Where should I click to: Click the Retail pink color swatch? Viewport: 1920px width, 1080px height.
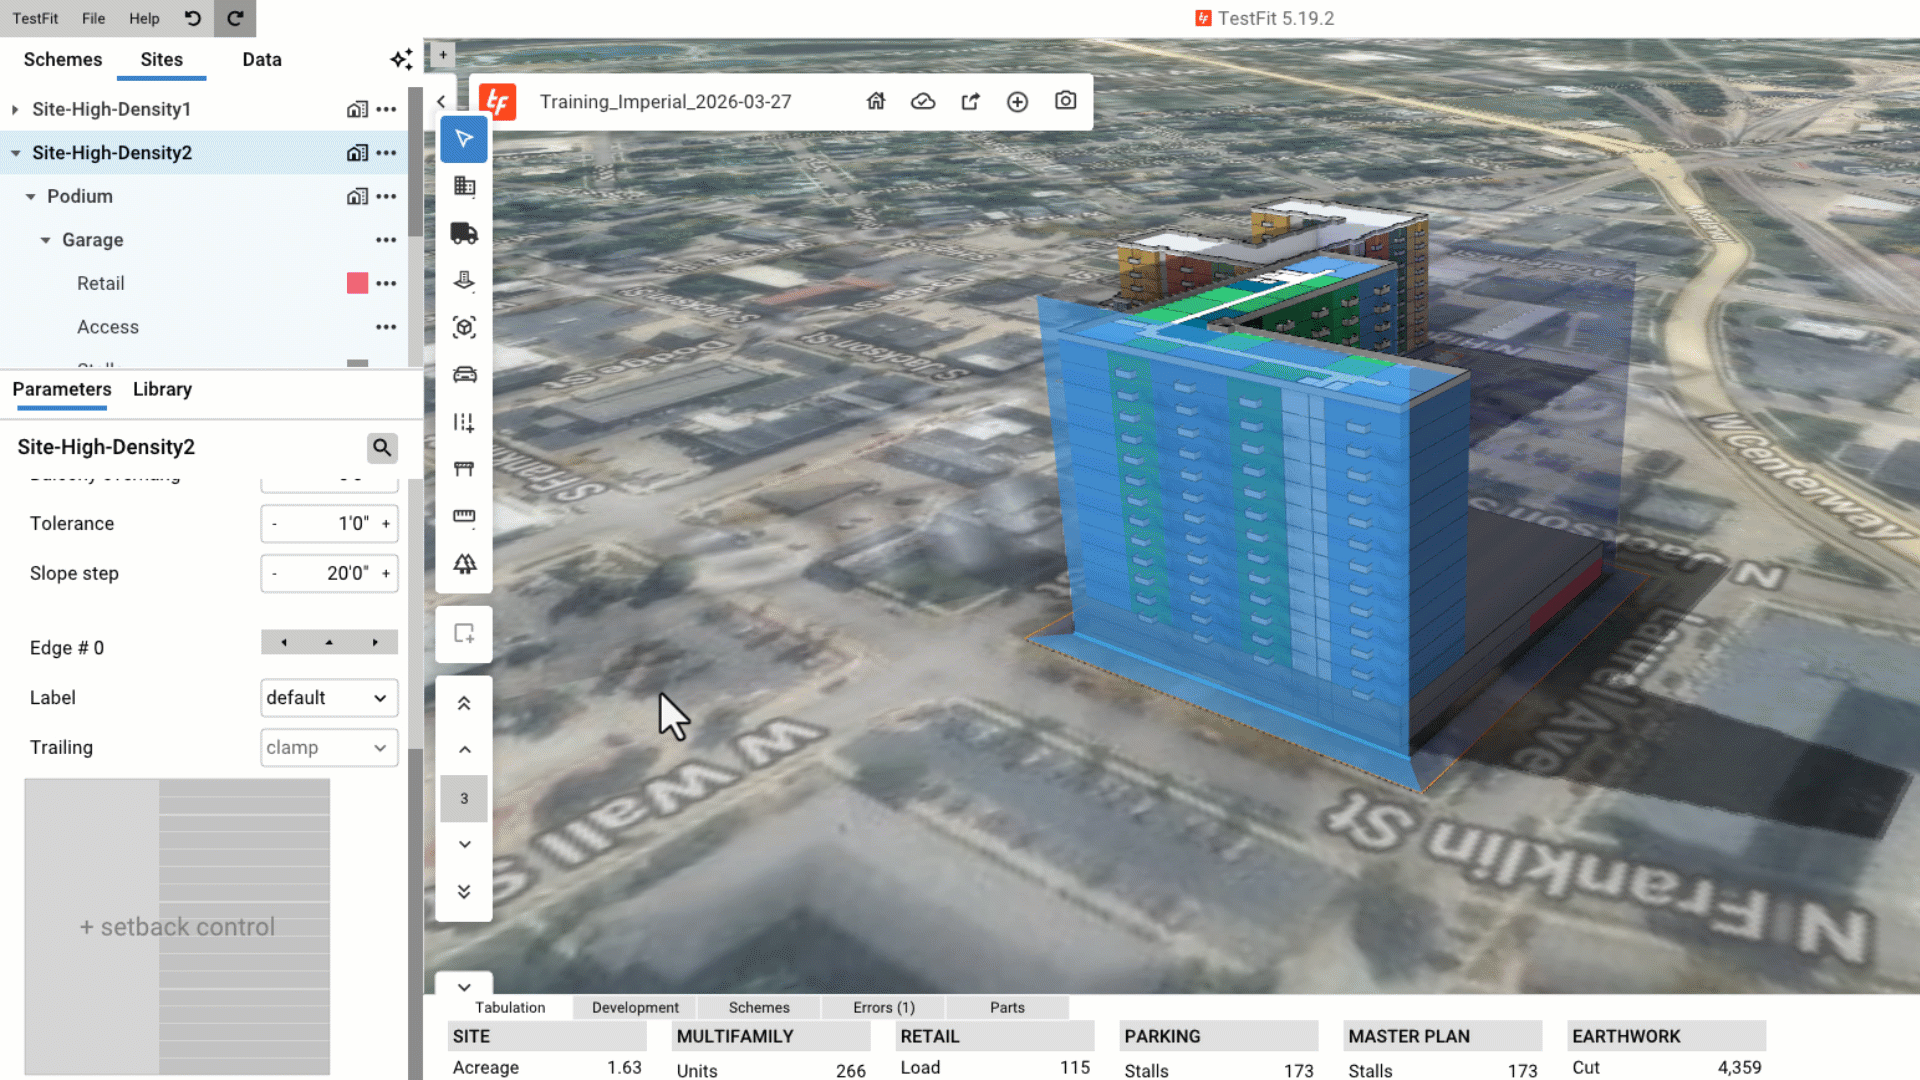point(357,283)
